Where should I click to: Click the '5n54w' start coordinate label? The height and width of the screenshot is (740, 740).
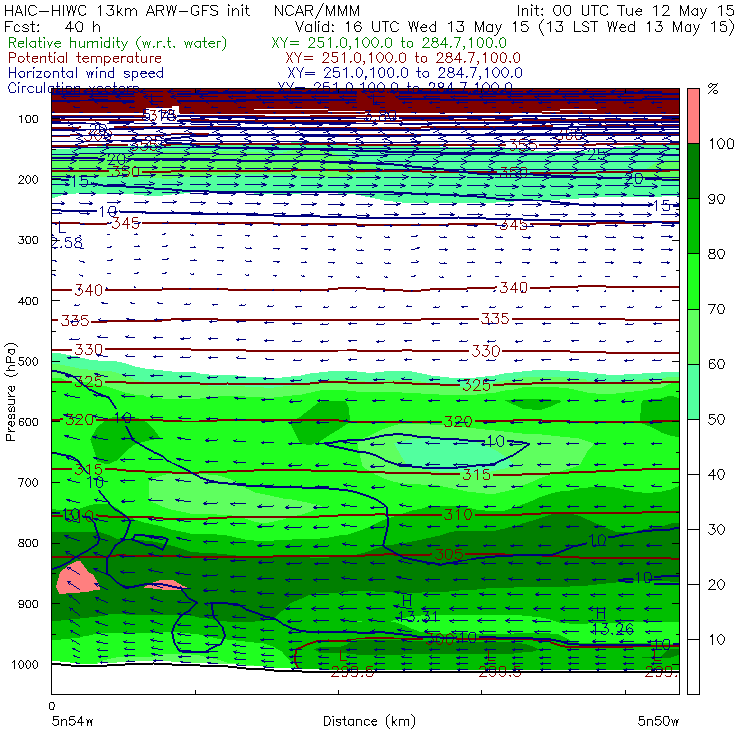click(72, 721)
